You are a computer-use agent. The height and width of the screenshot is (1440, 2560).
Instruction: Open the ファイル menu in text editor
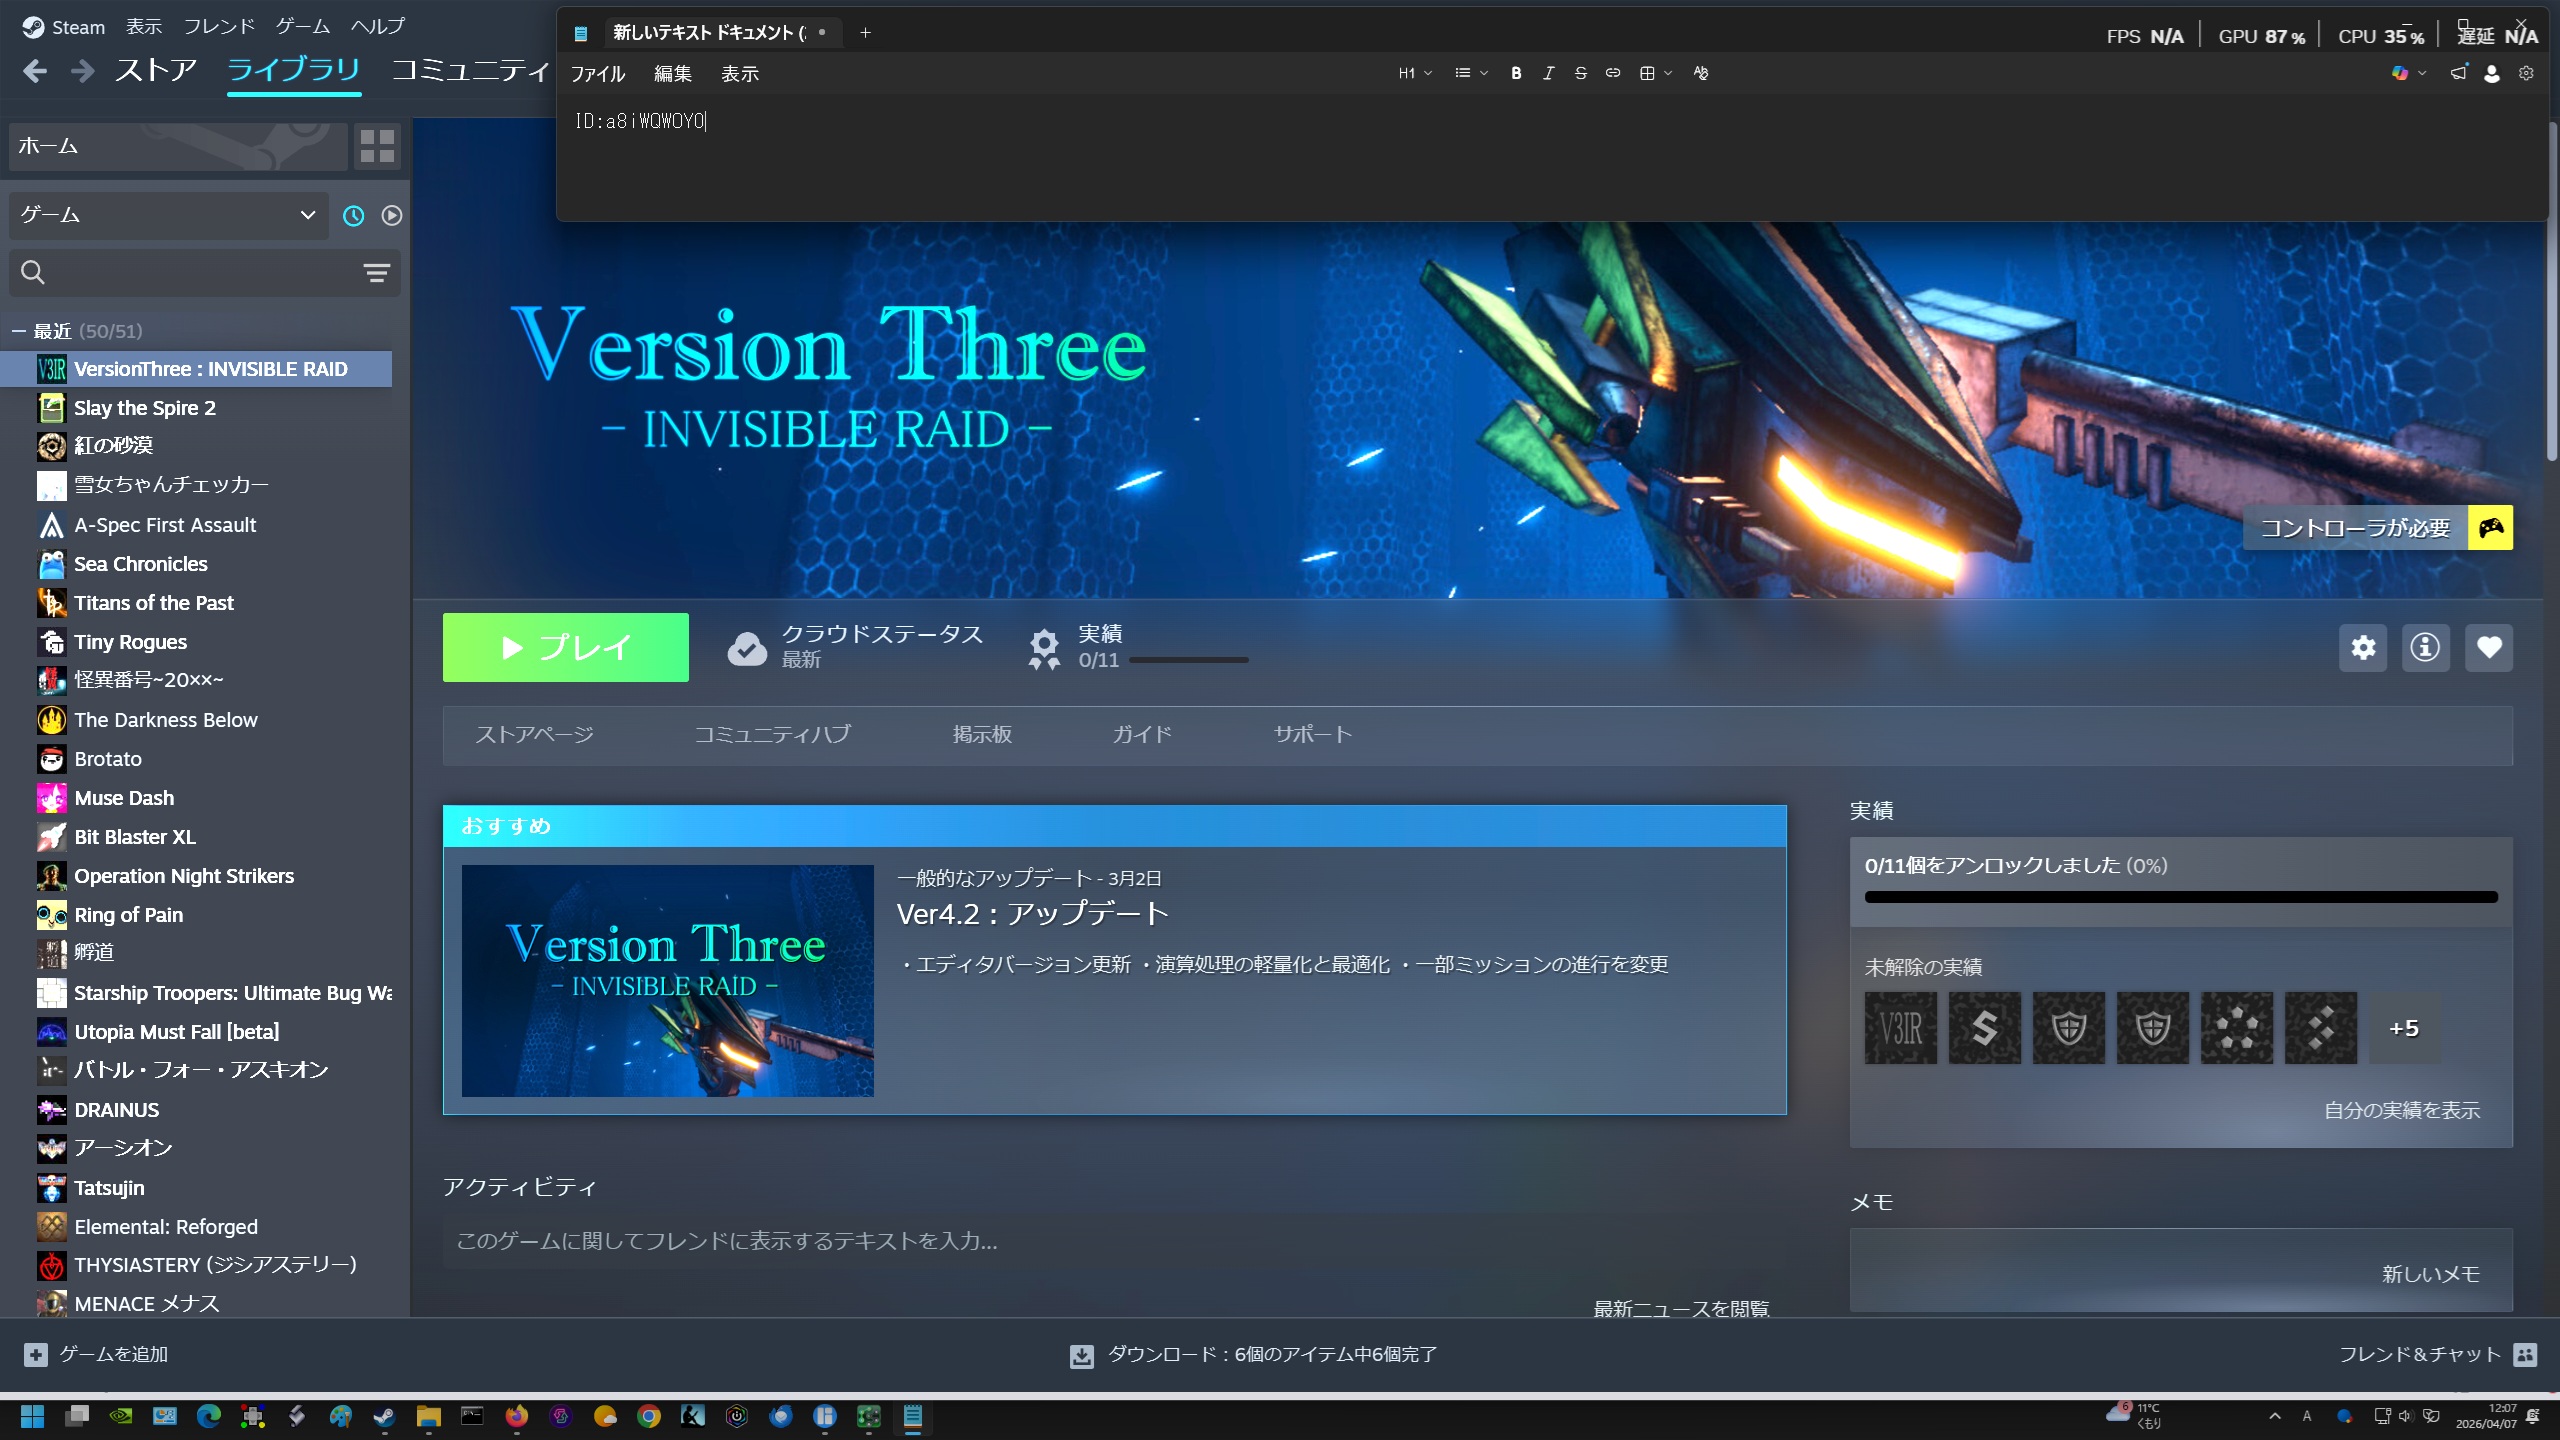[597, 74]
